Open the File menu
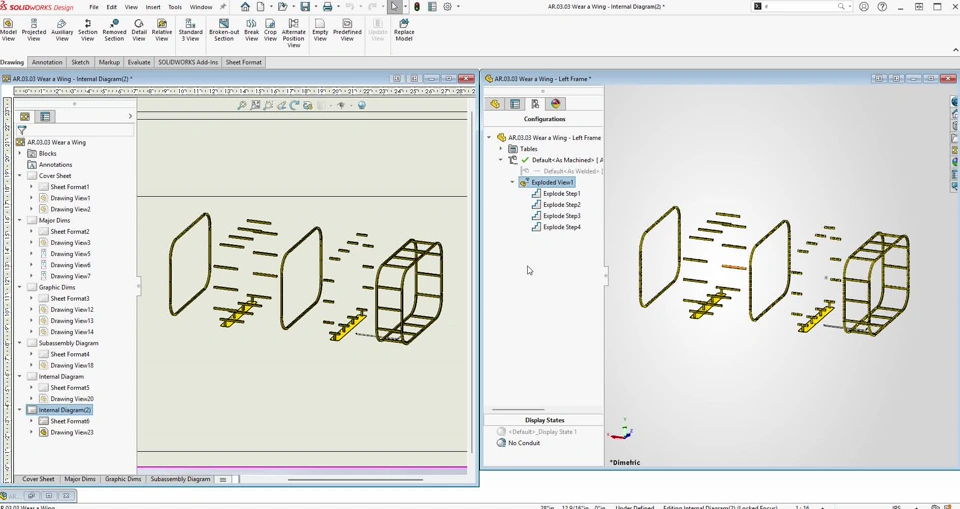 tap(94, 7)
